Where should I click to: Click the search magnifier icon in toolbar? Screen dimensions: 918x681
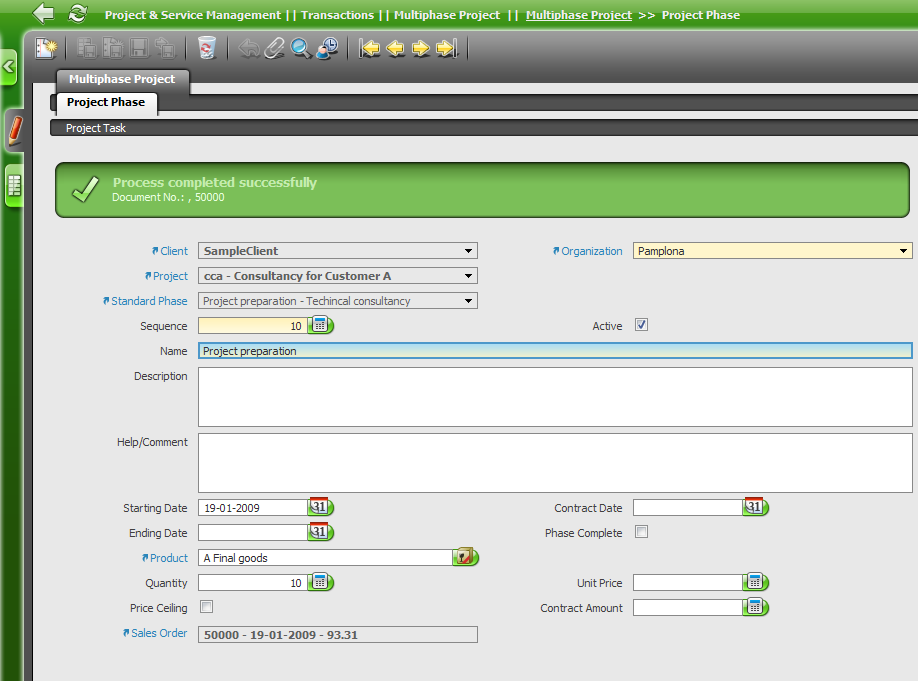point(301,48)
